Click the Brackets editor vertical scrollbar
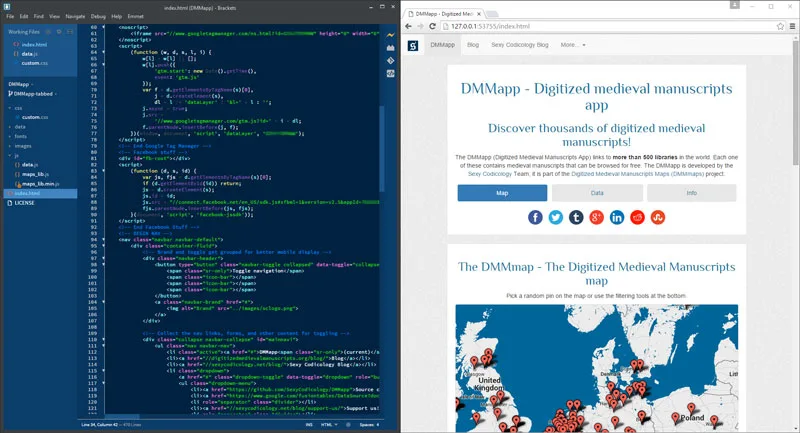The height and width of the screenshot is (433, 800). click(383, 148)
